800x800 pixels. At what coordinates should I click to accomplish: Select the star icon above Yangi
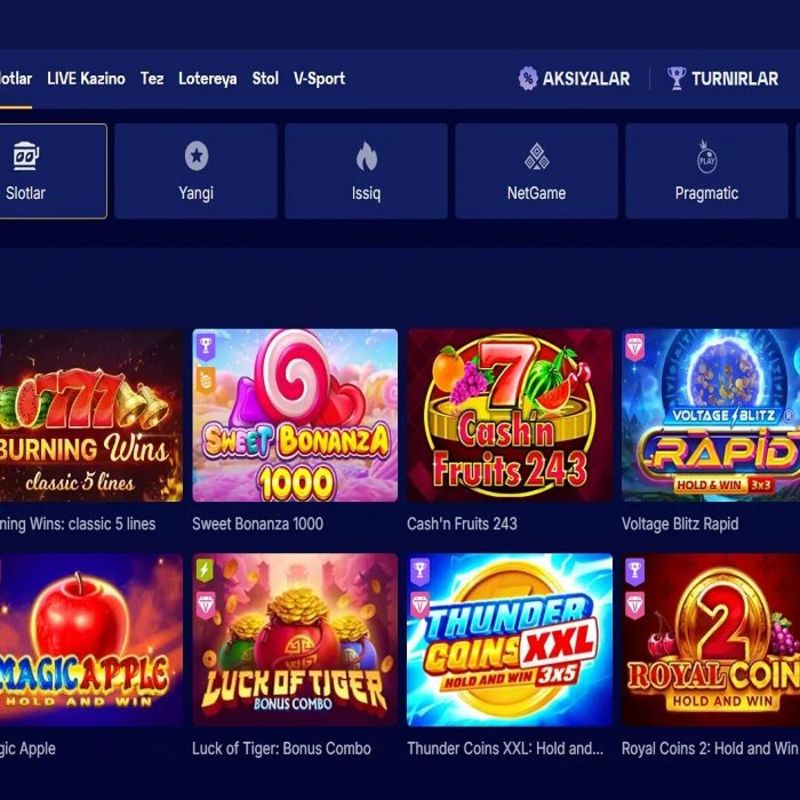click(196, 155)
